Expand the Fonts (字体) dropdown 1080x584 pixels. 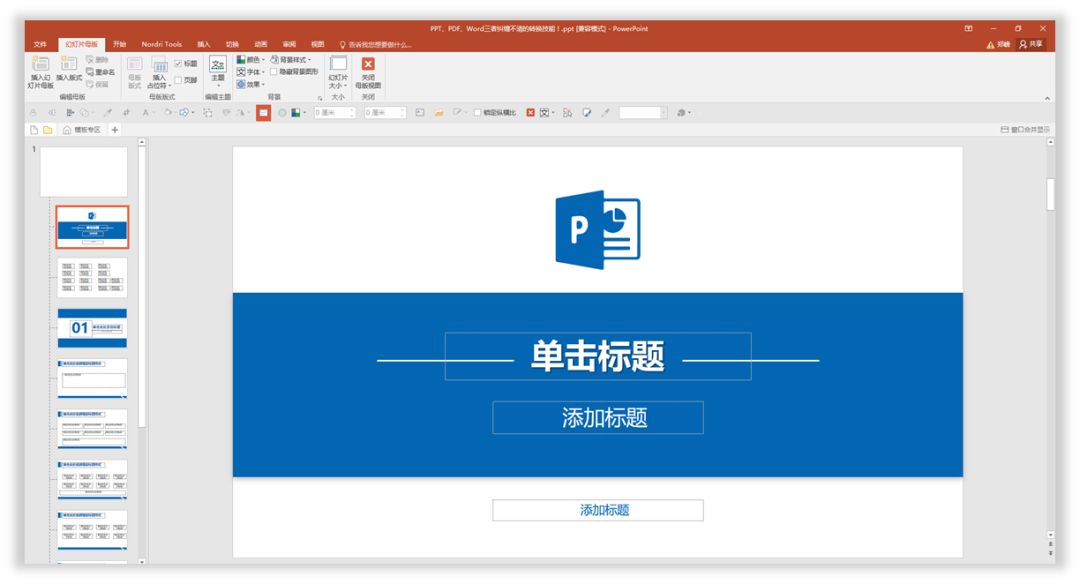click(x=251, y=72)
